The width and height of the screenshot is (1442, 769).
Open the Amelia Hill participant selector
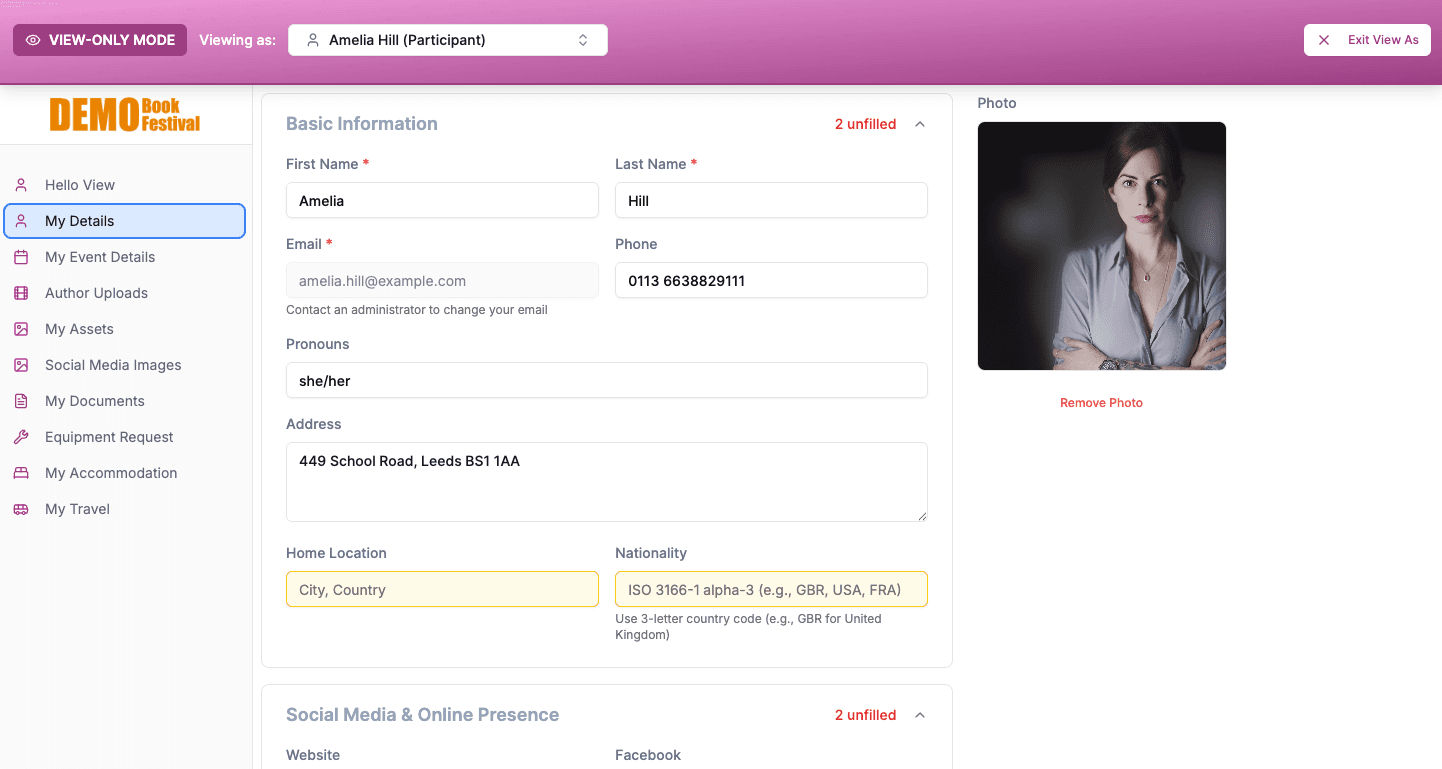pyautogui.click(x=447, y=39)
